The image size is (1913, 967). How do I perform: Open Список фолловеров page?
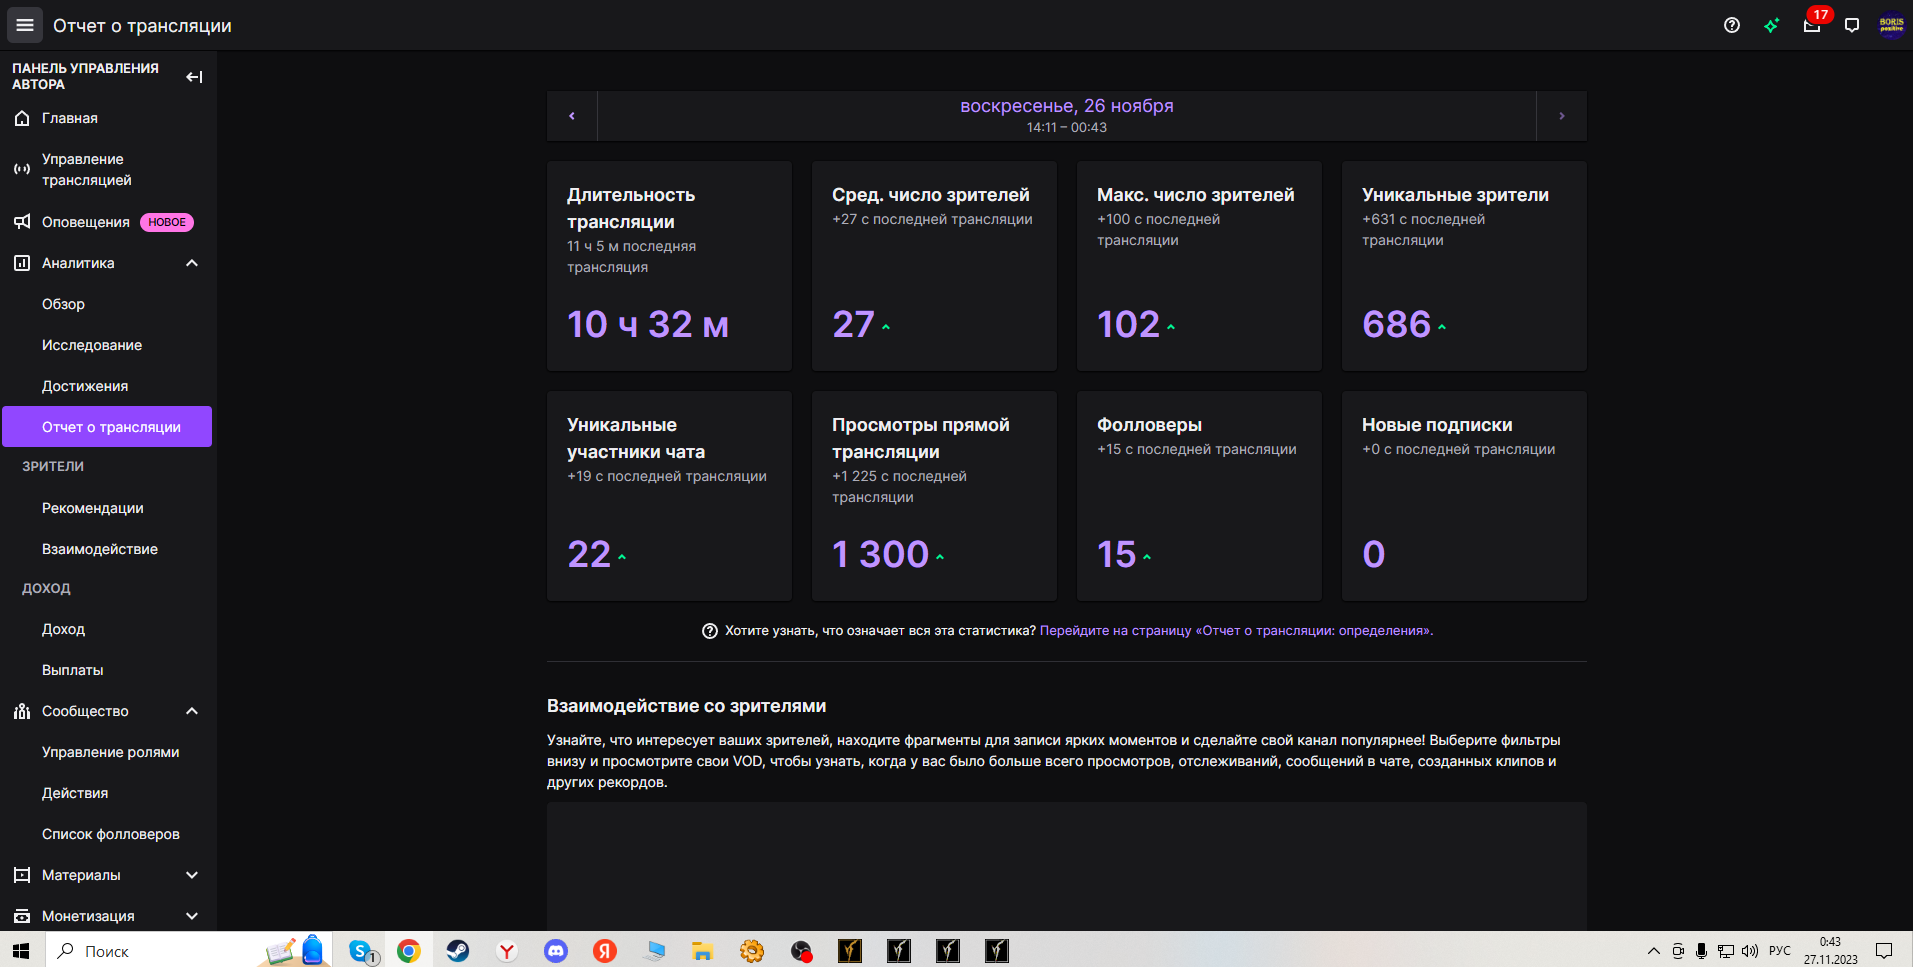click(110, 834)
